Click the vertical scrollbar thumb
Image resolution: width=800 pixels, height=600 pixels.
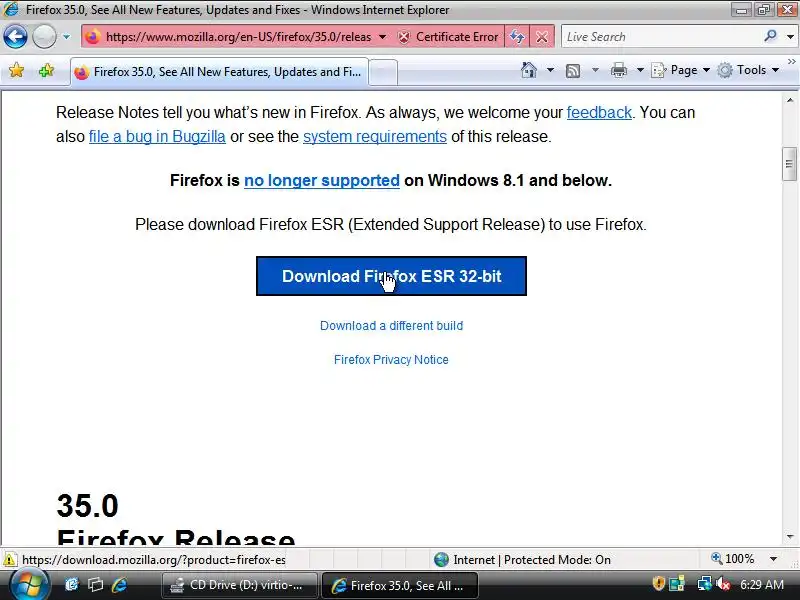tap(789, 164)
